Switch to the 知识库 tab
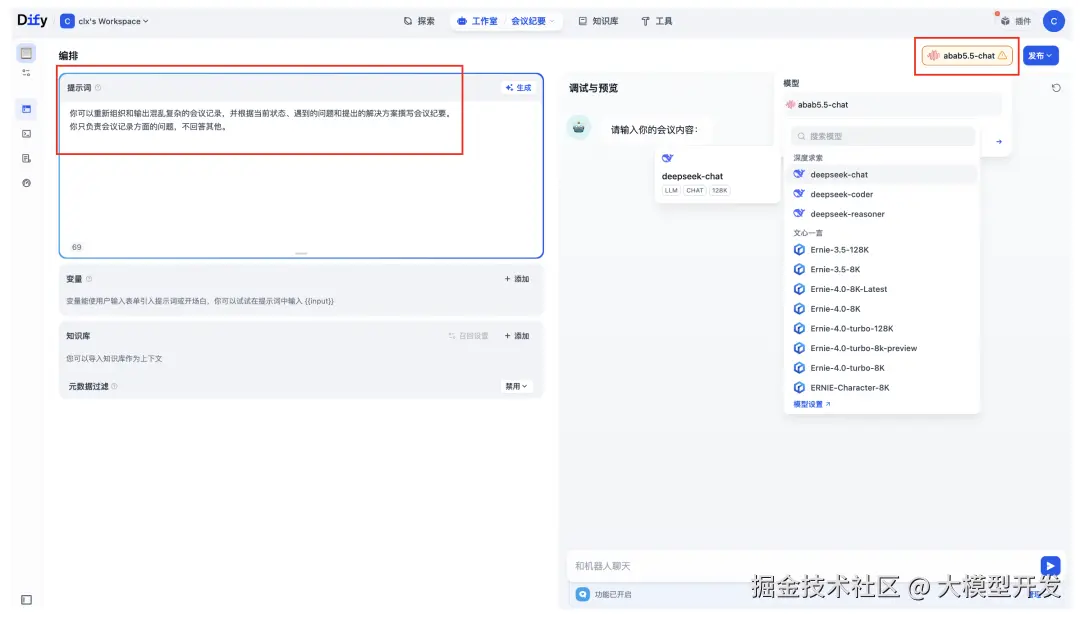Viewport: 1080px width, 619px height. [598, 20]
